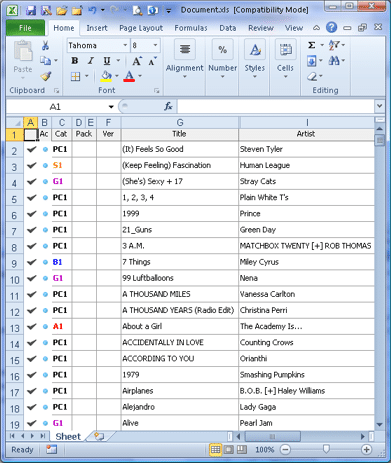
Task: Open the Clipboard dialog launcher
Action: coord(56,91)
